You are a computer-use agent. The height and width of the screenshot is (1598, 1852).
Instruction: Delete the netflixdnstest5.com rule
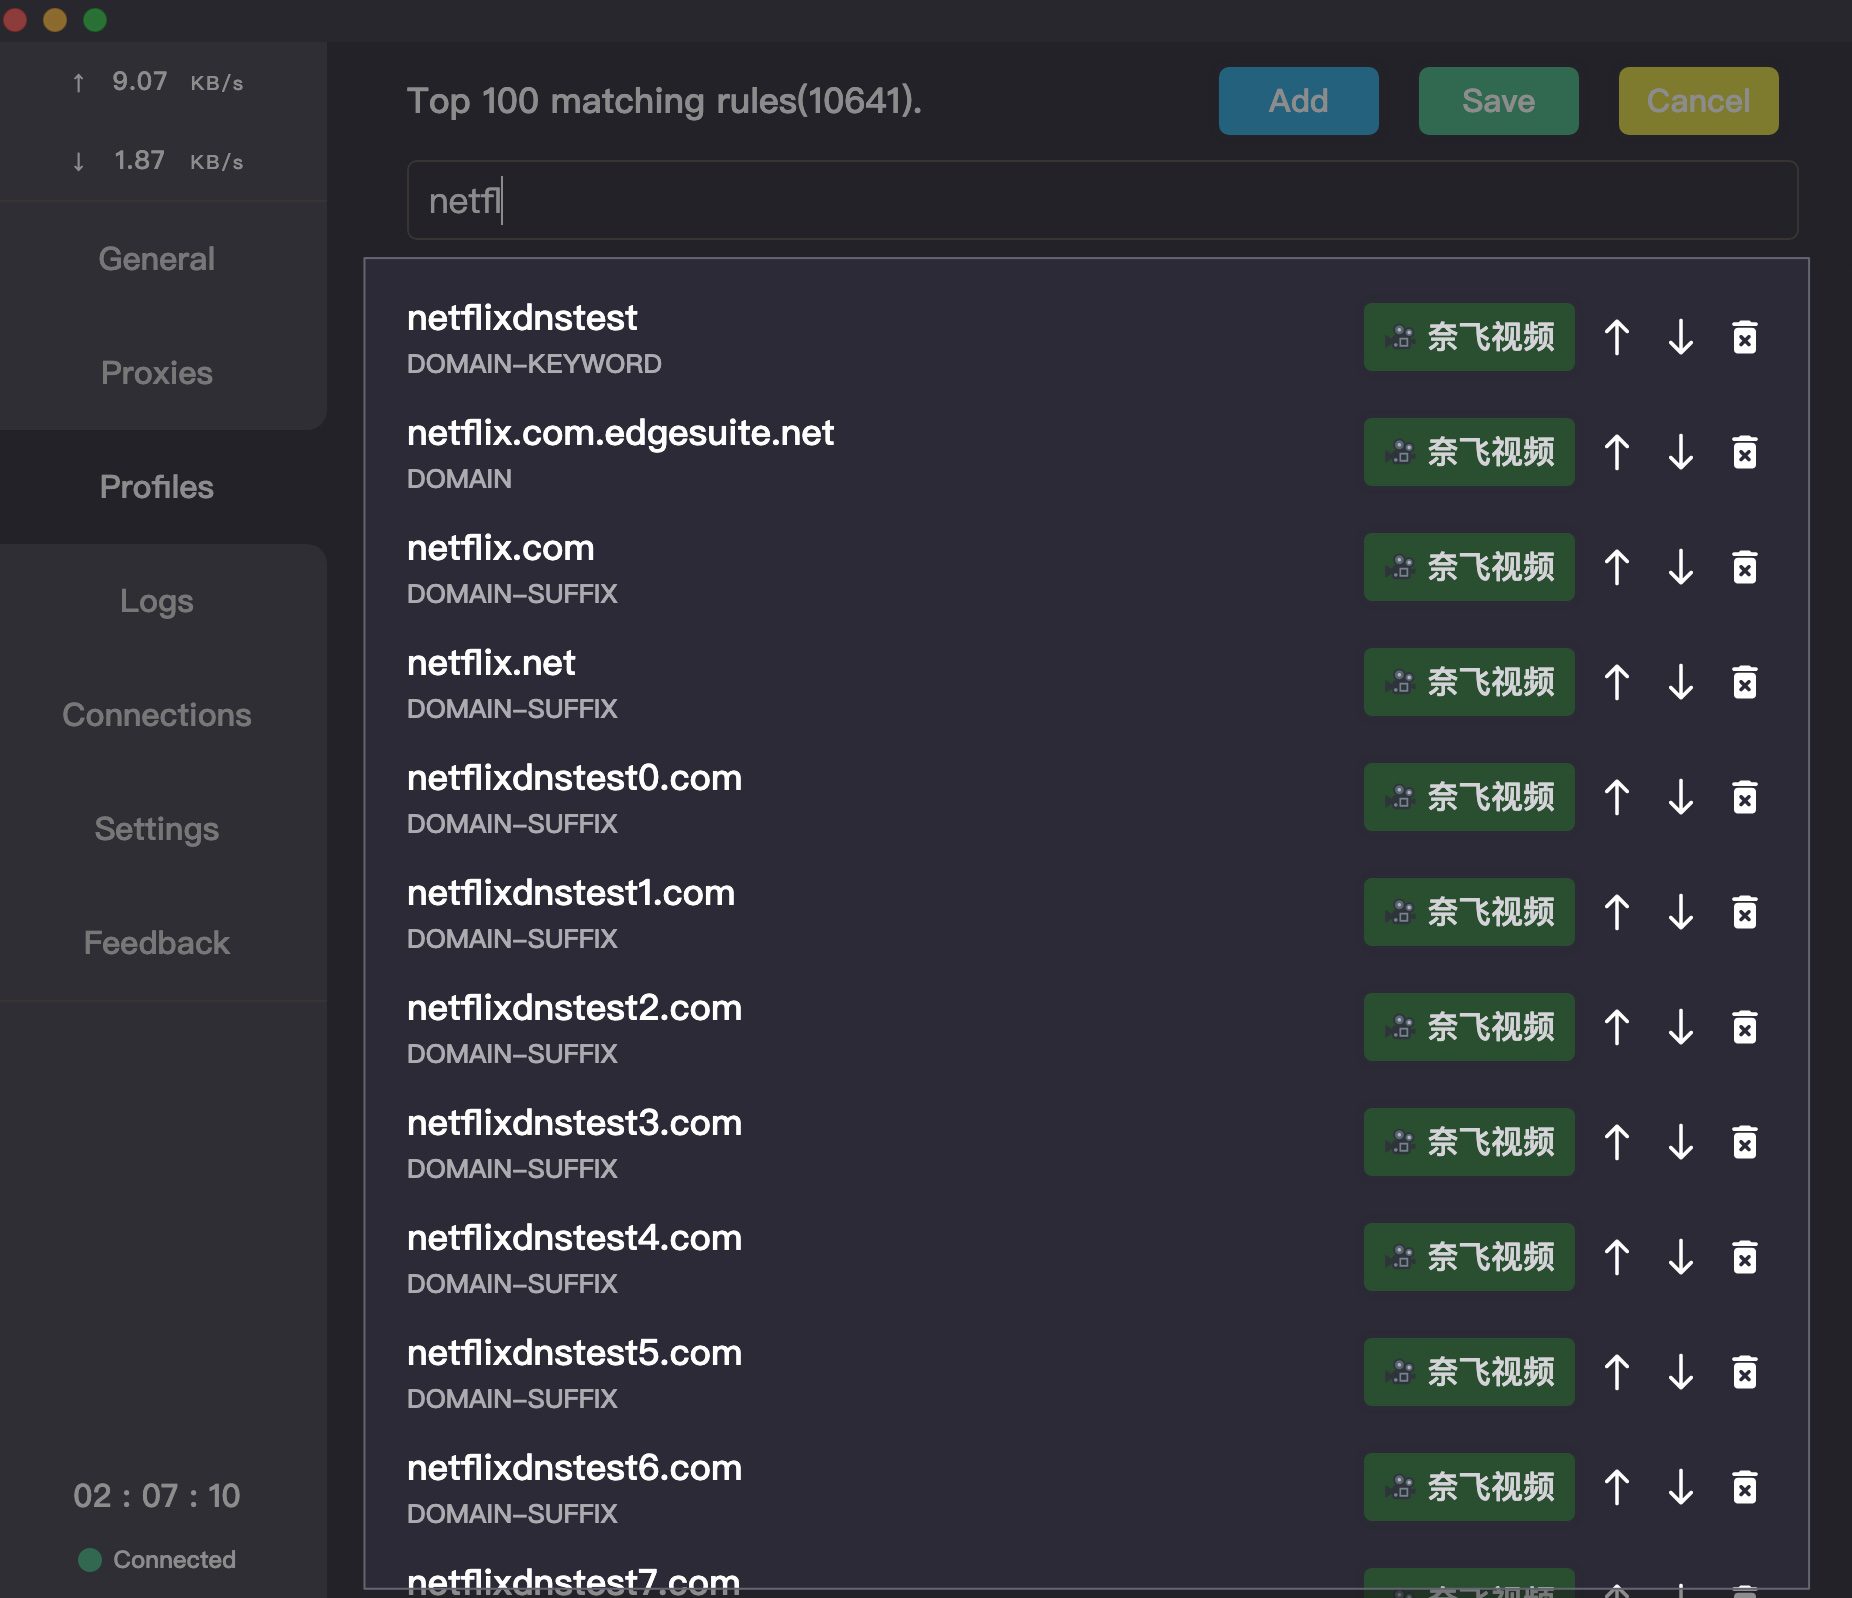(1745, 1373)
